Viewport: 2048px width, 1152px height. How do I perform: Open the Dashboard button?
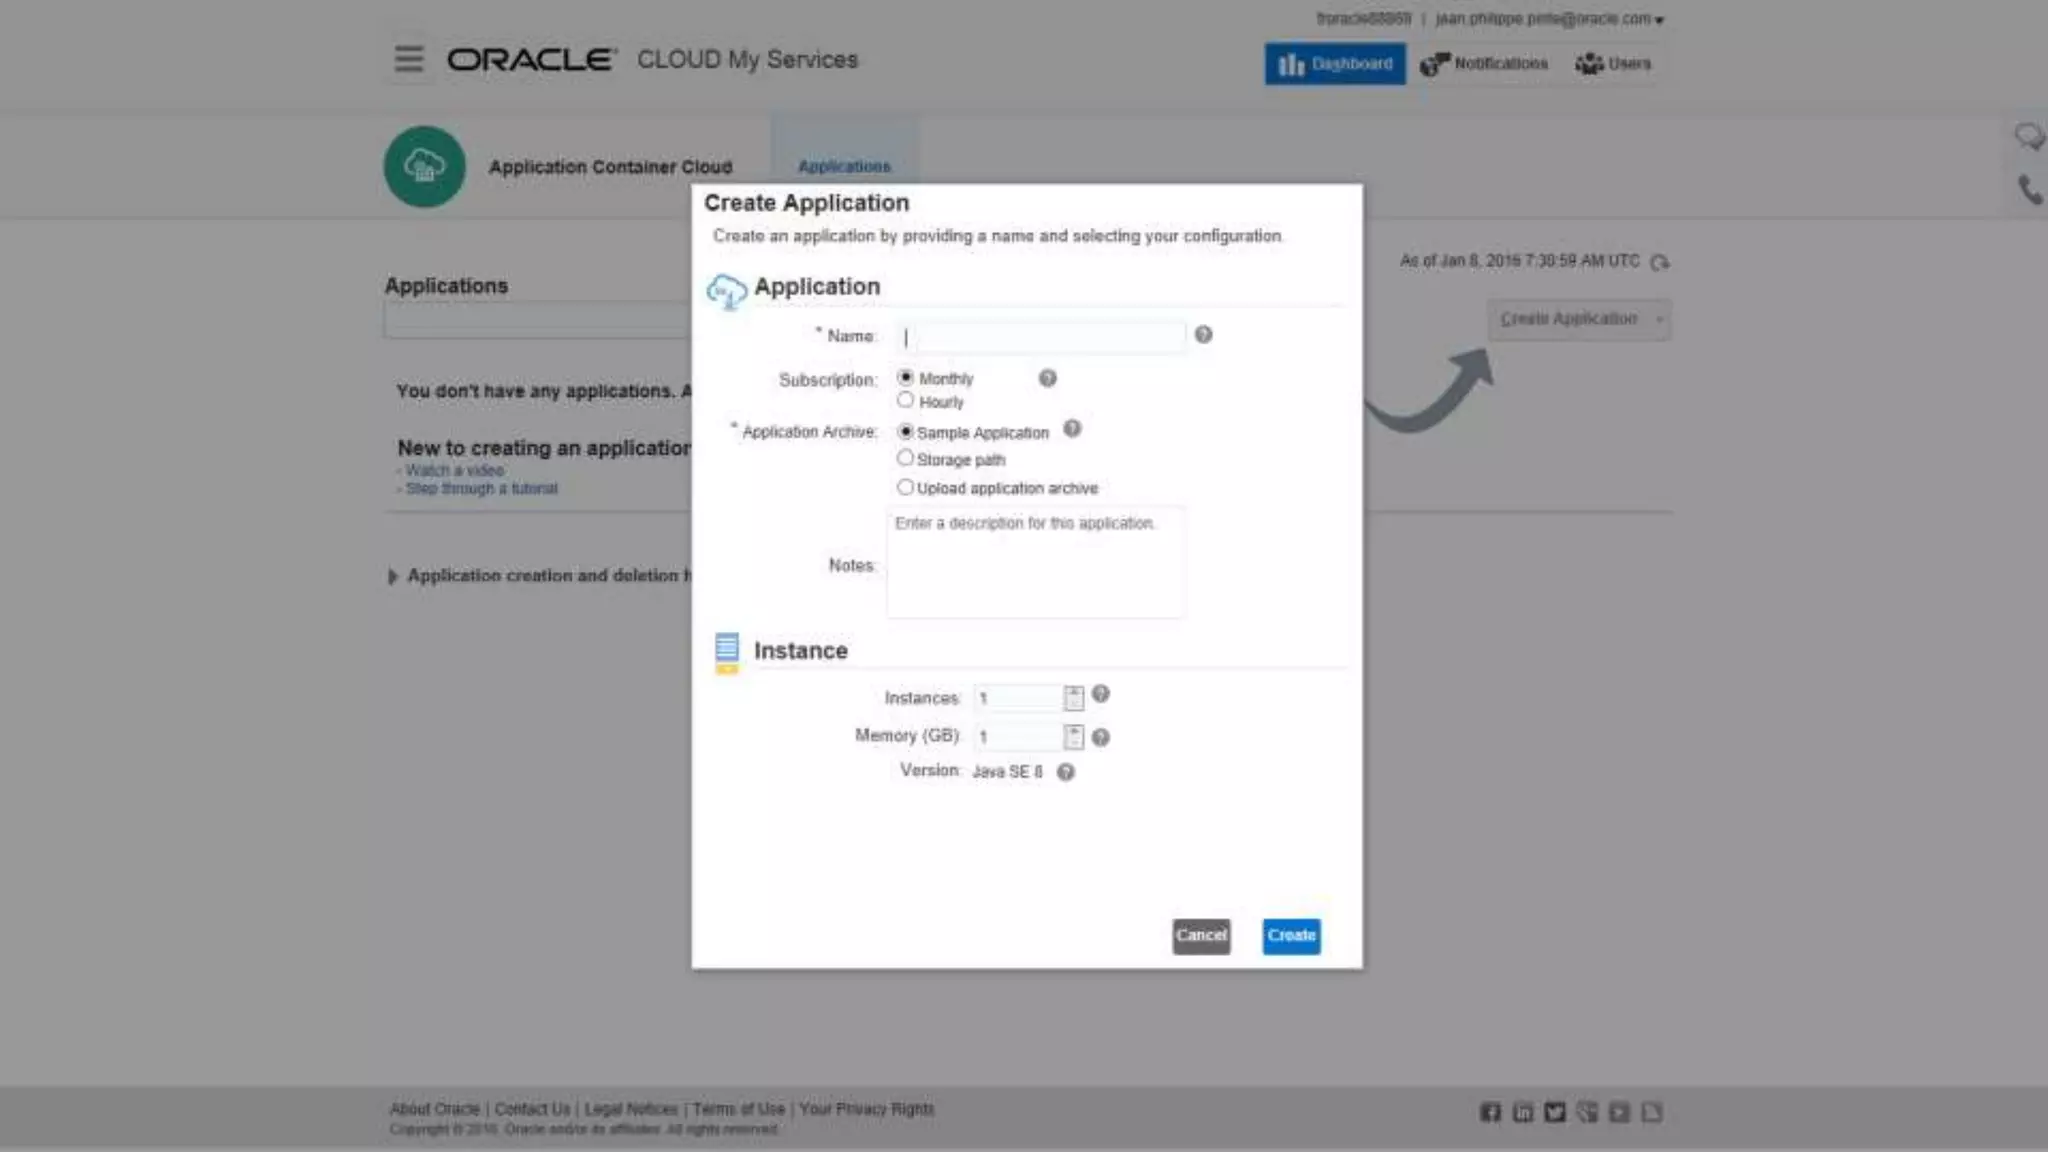[x=1335, y=64]
